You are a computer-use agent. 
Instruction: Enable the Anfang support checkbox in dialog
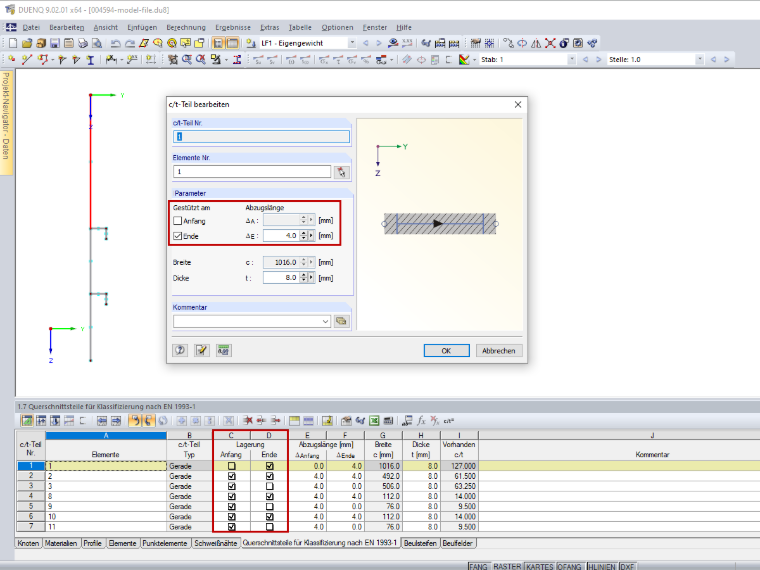pos(177,221)
